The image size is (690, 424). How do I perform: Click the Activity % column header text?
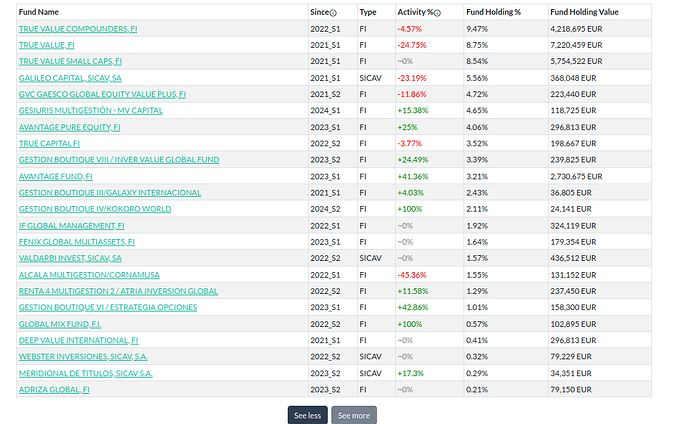415,12
